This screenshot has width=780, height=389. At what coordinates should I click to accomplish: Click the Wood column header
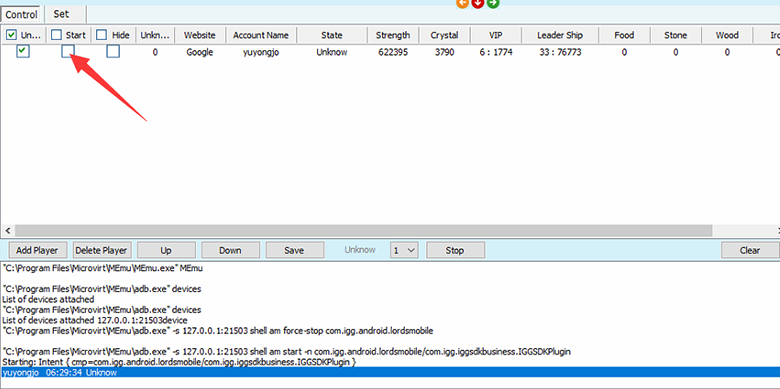tap(727, 35)
